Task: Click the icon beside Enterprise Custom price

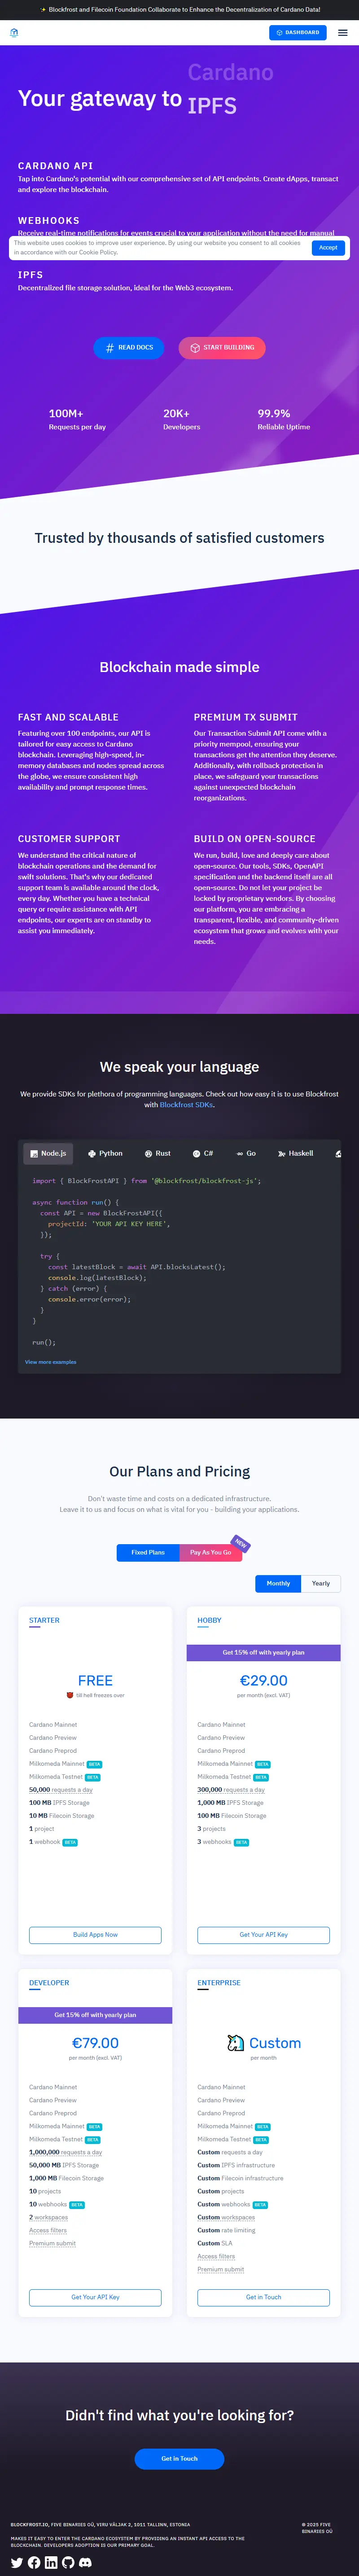Action: click(236, 2043)
